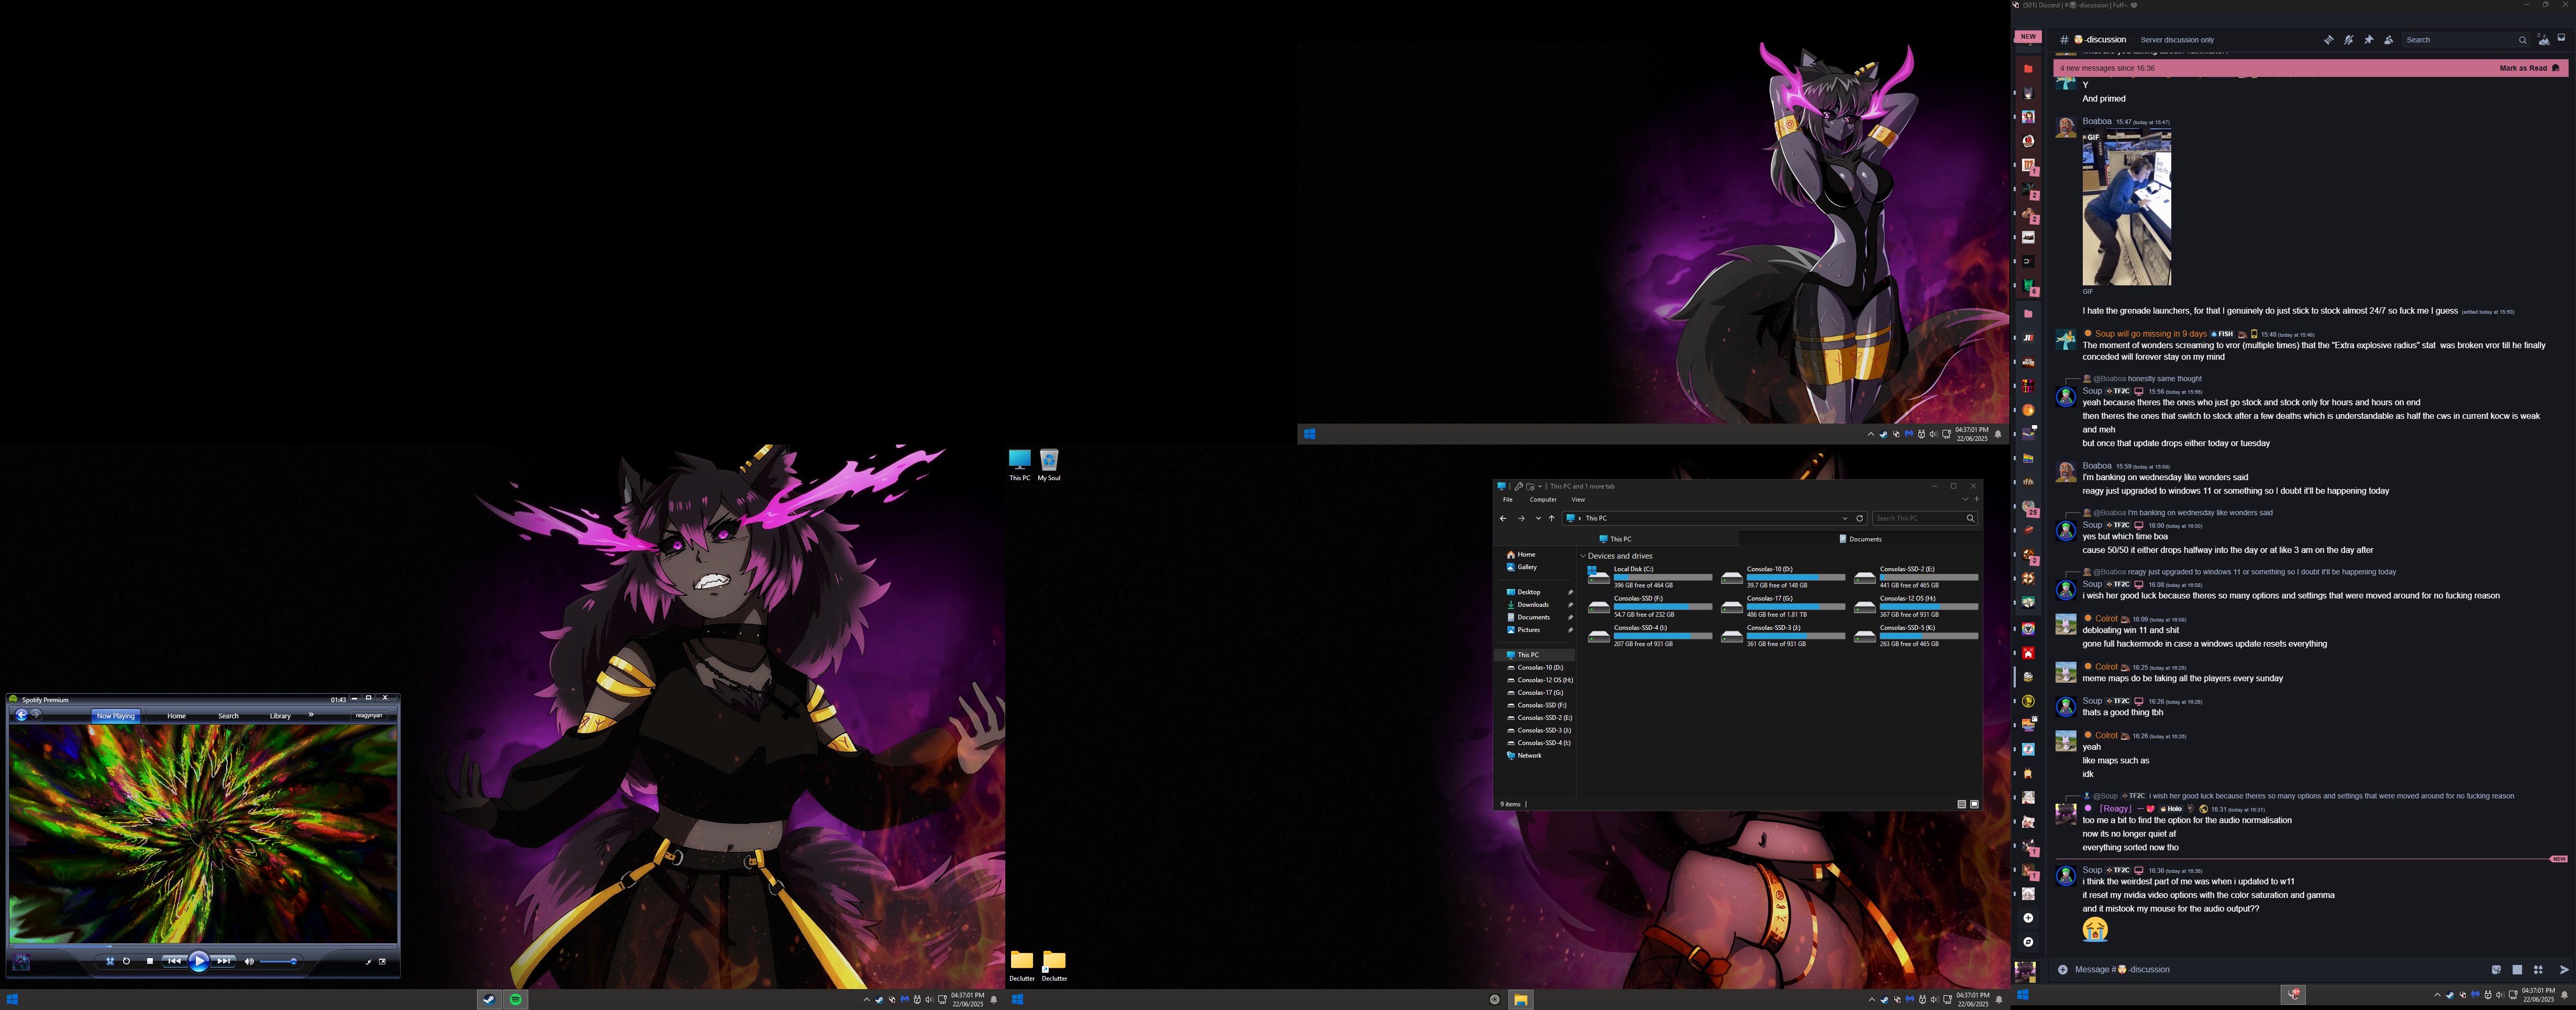The image size is (2576, 1010).
Task: Mute Spotify via the speaker icon
Action: coord(249,962)
